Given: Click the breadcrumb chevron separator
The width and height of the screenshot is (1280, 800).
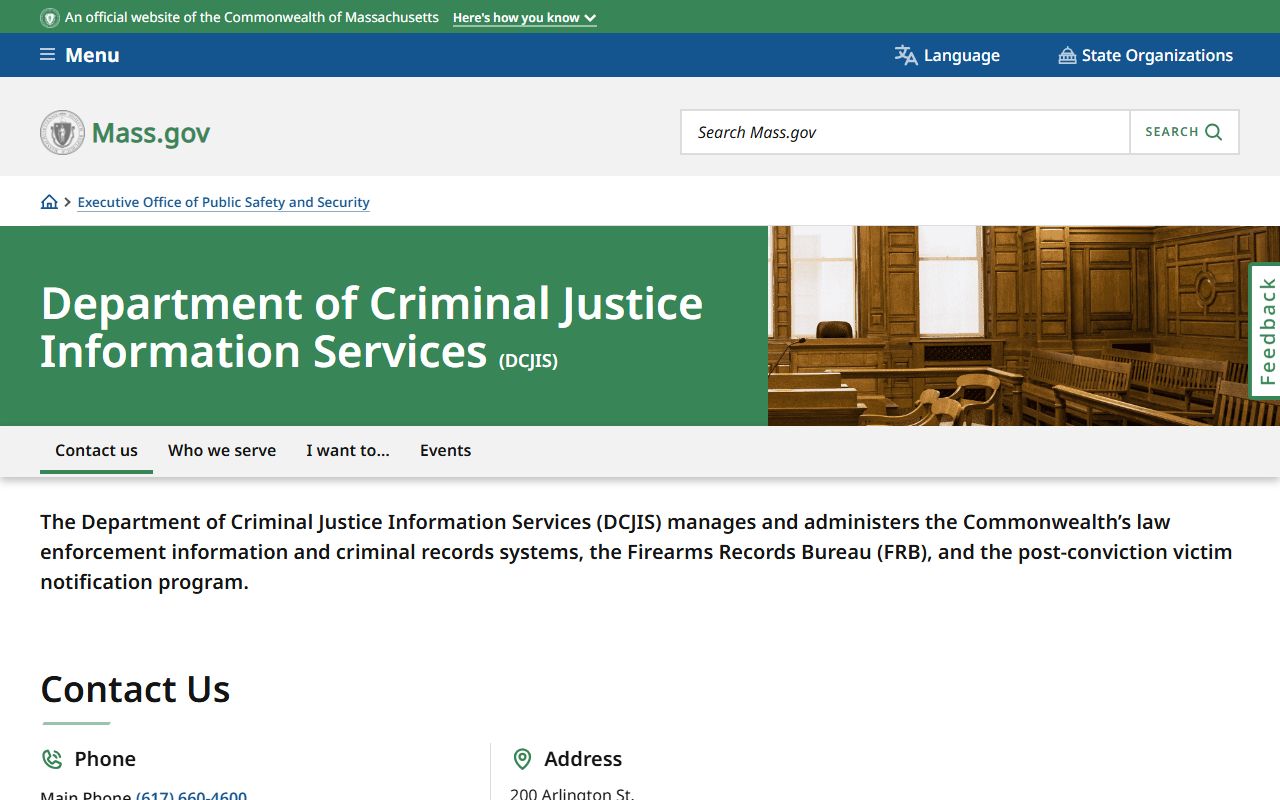Looking at the screenshot, I should 67,202.
